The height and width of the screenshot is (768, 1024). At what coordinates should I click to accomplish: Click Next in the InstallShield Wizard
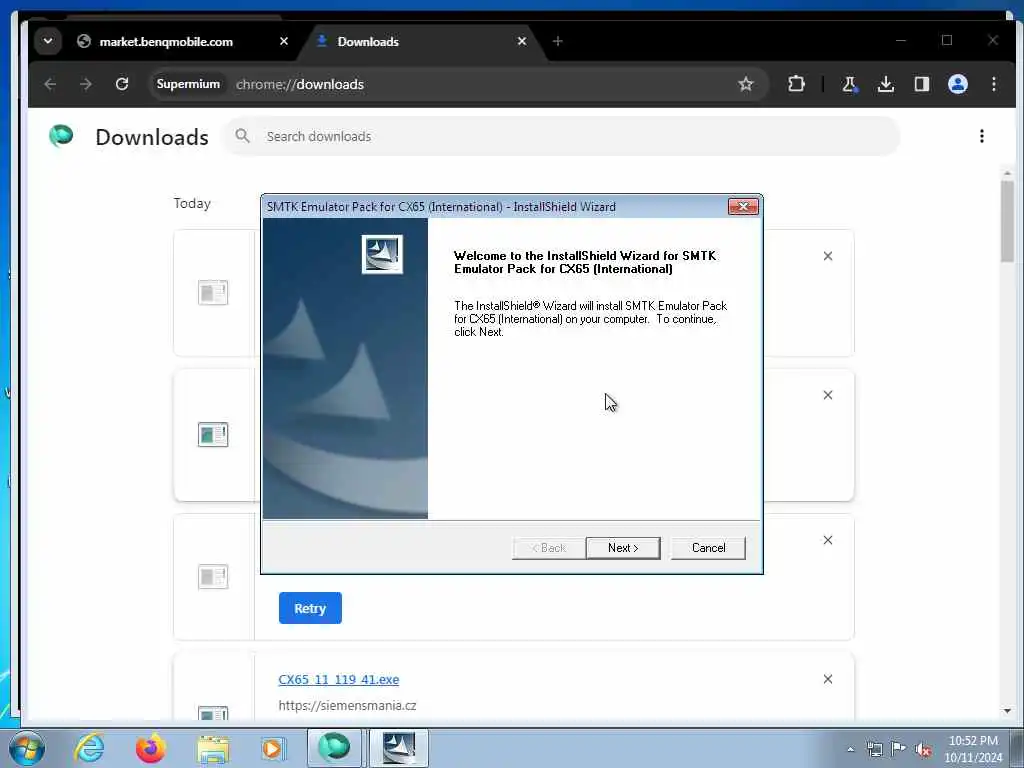click(x=623, y=548)
